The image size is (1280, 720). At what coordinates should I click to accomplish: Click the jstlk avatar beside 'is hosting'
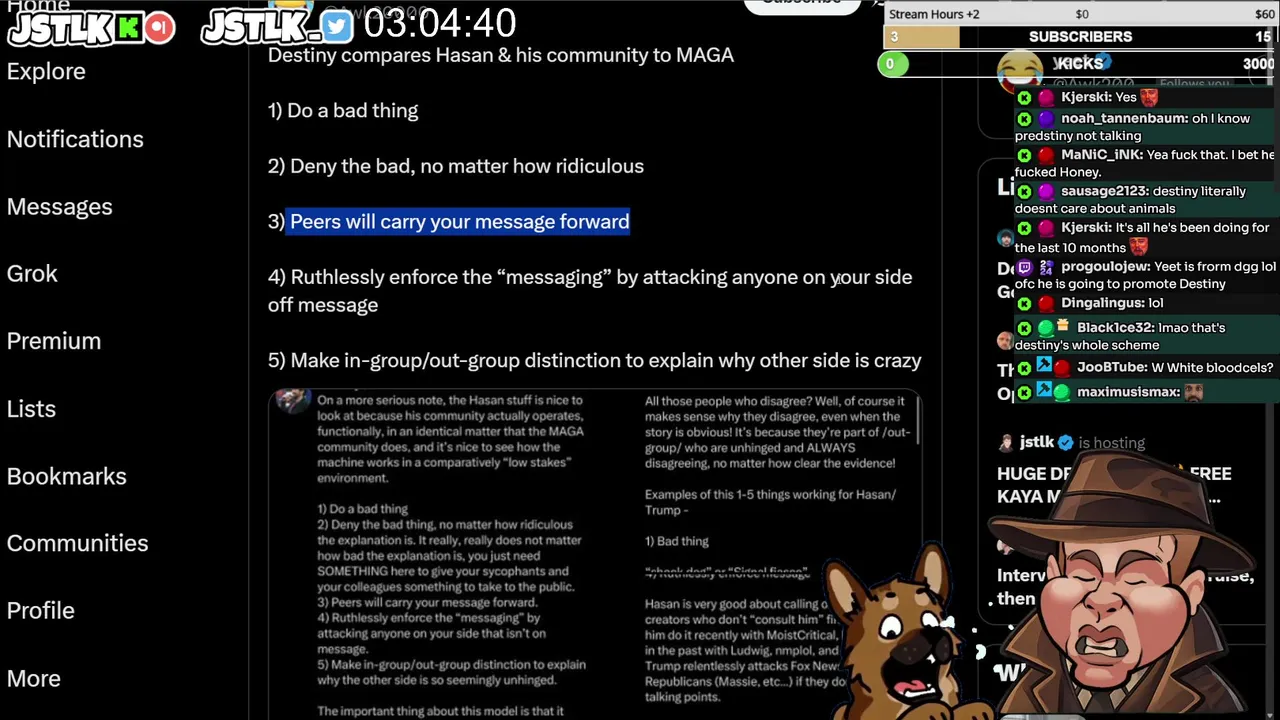(1005, 442)
